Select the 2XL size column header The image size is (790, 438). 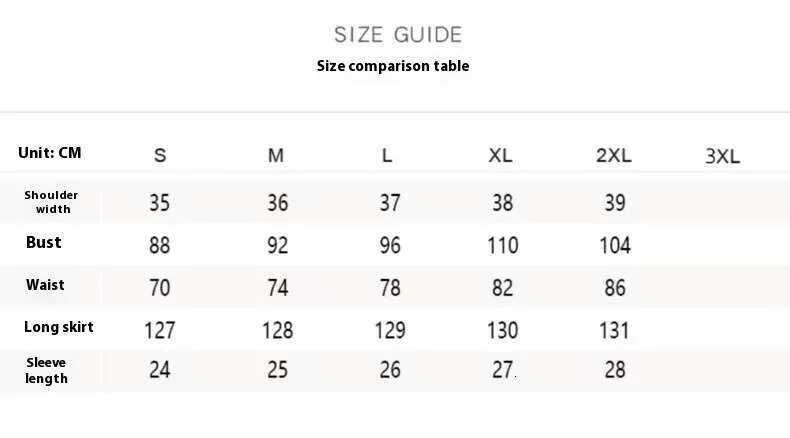(614, 155)
